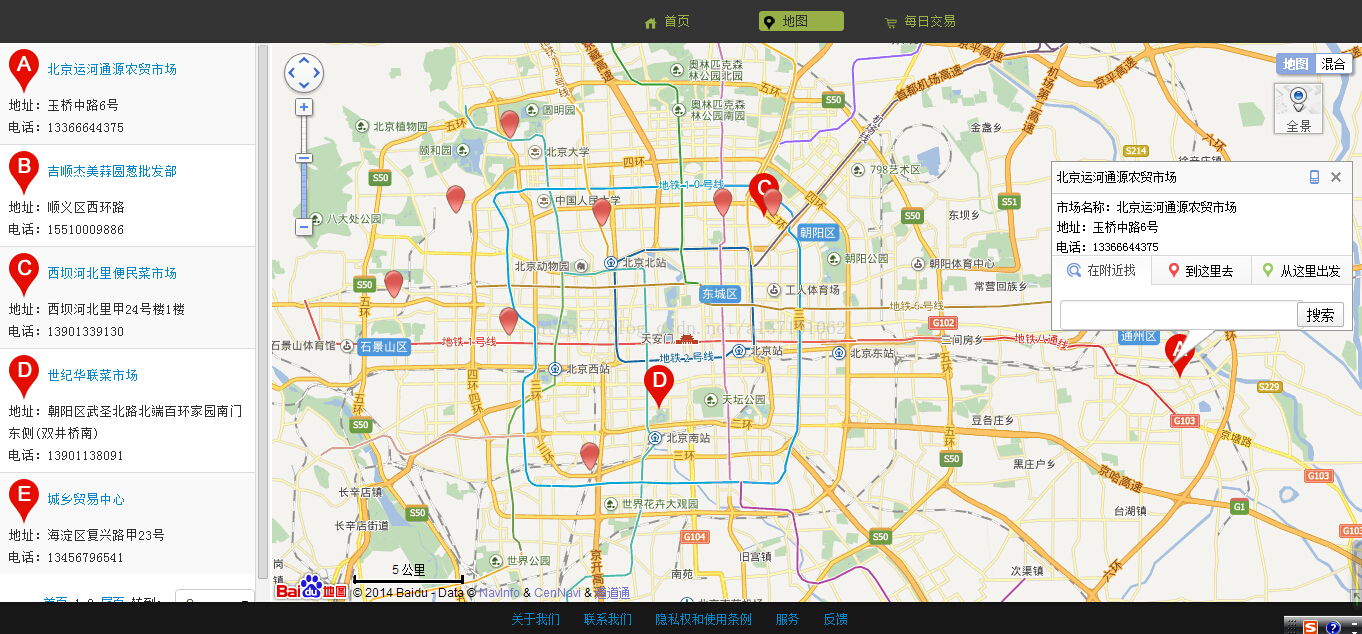1362x634 pixels.
Task: Select the 从这里出发 tab
Action: click(x=1302, y=271)
